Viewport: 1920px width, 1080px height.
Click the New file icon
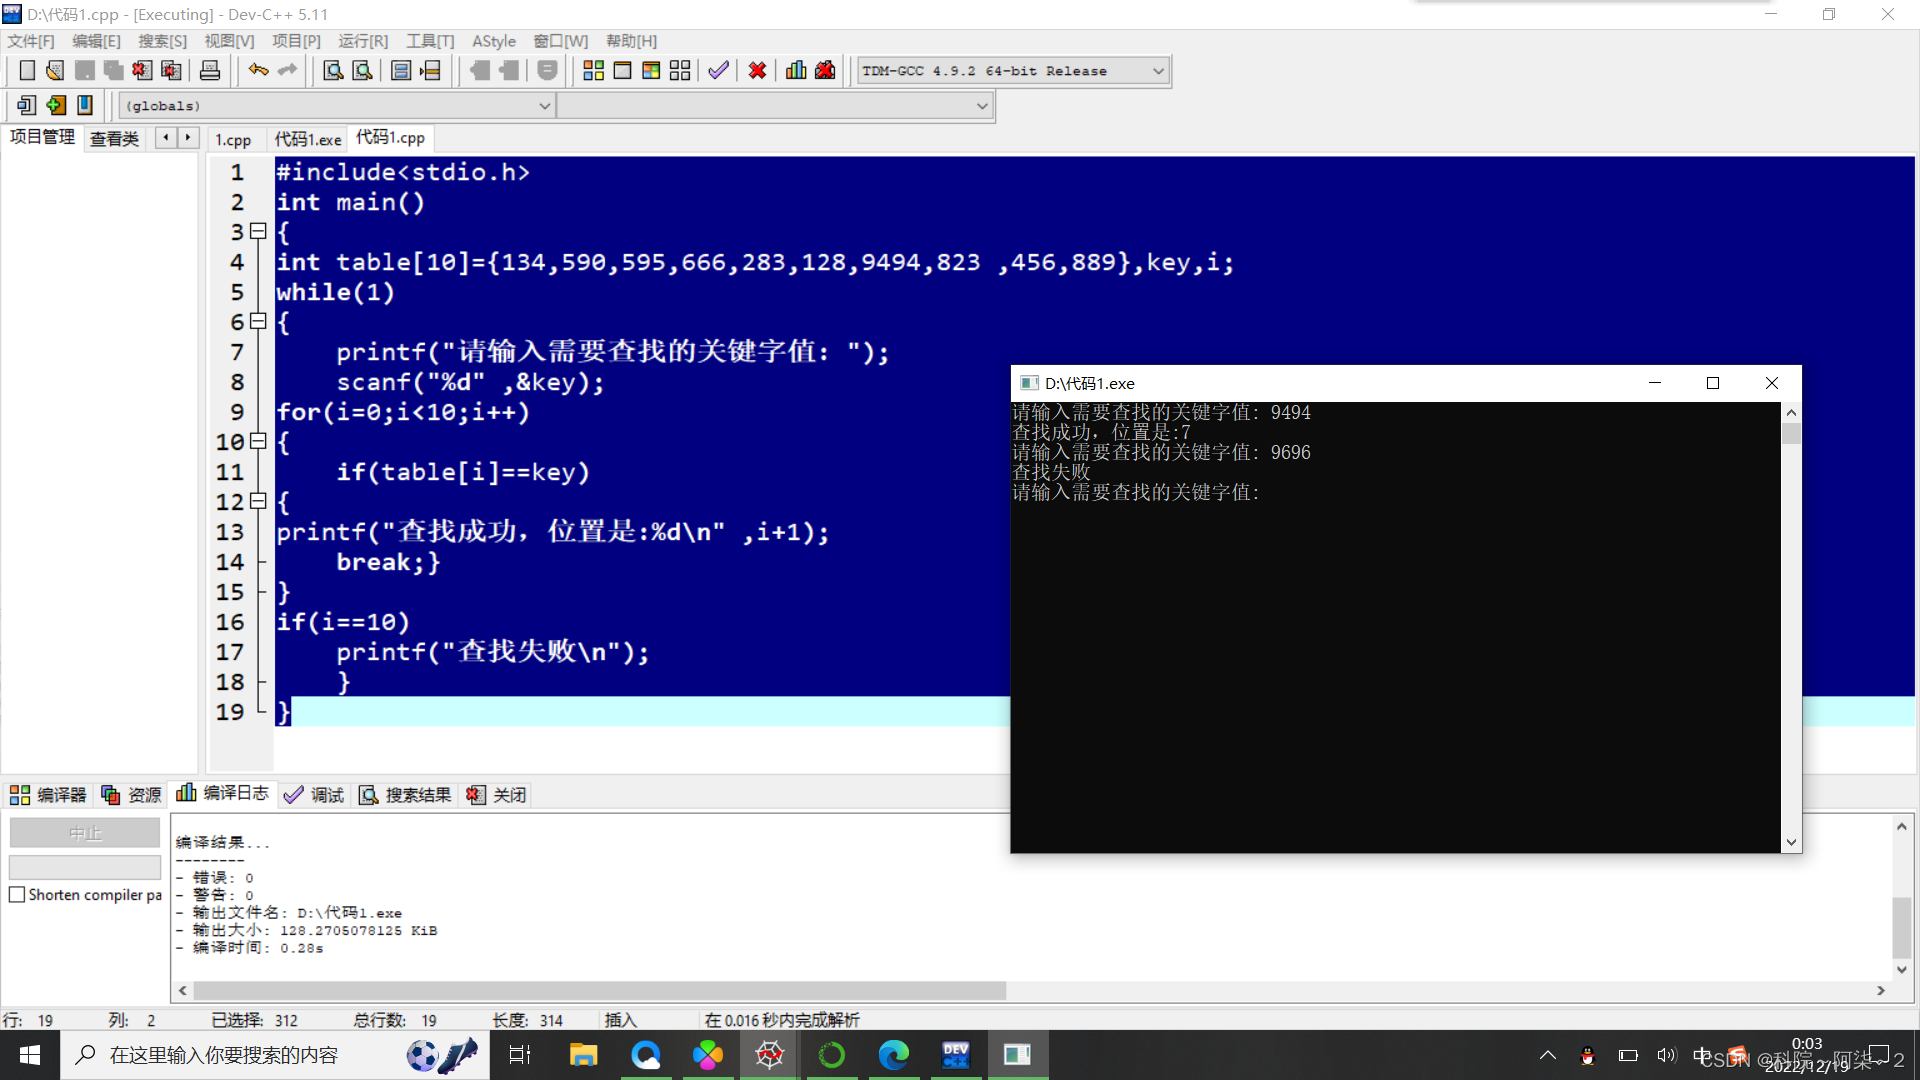pyautogui.click(x=27, y=70)
